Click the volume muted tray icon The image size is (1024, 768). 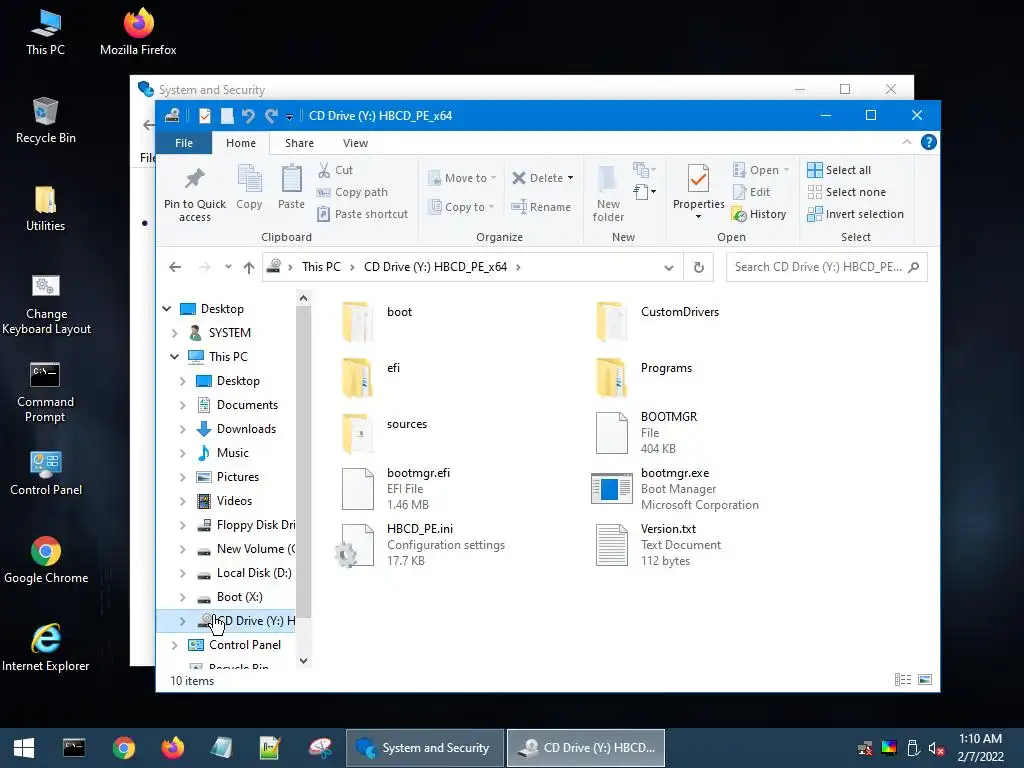[936, 748]
